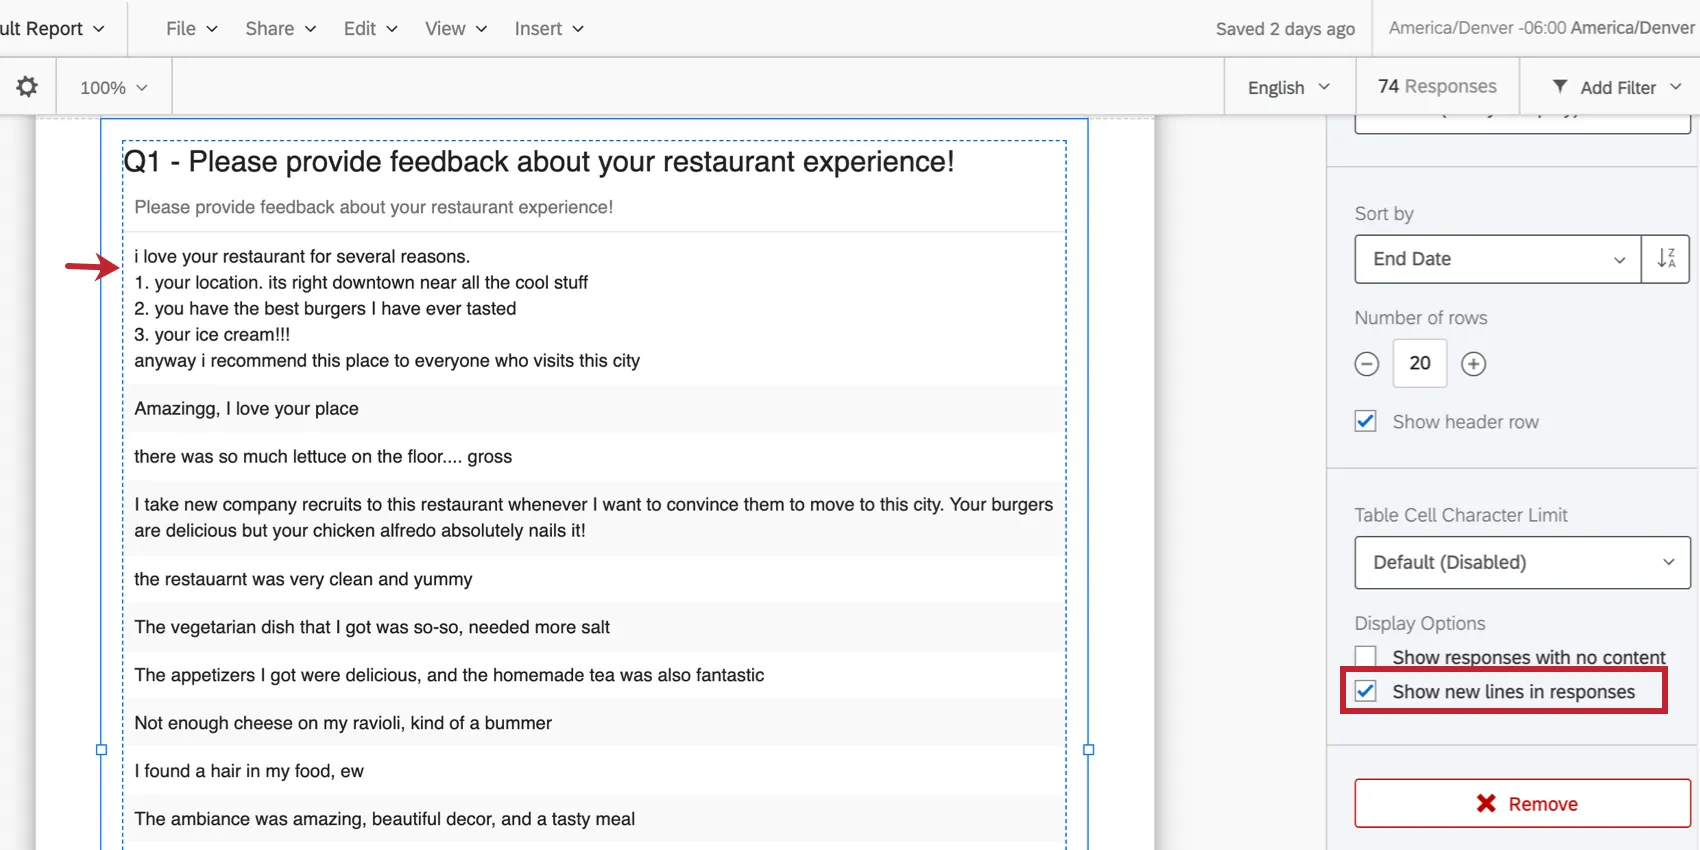Select the Q1 question title text

coord(539,162)
